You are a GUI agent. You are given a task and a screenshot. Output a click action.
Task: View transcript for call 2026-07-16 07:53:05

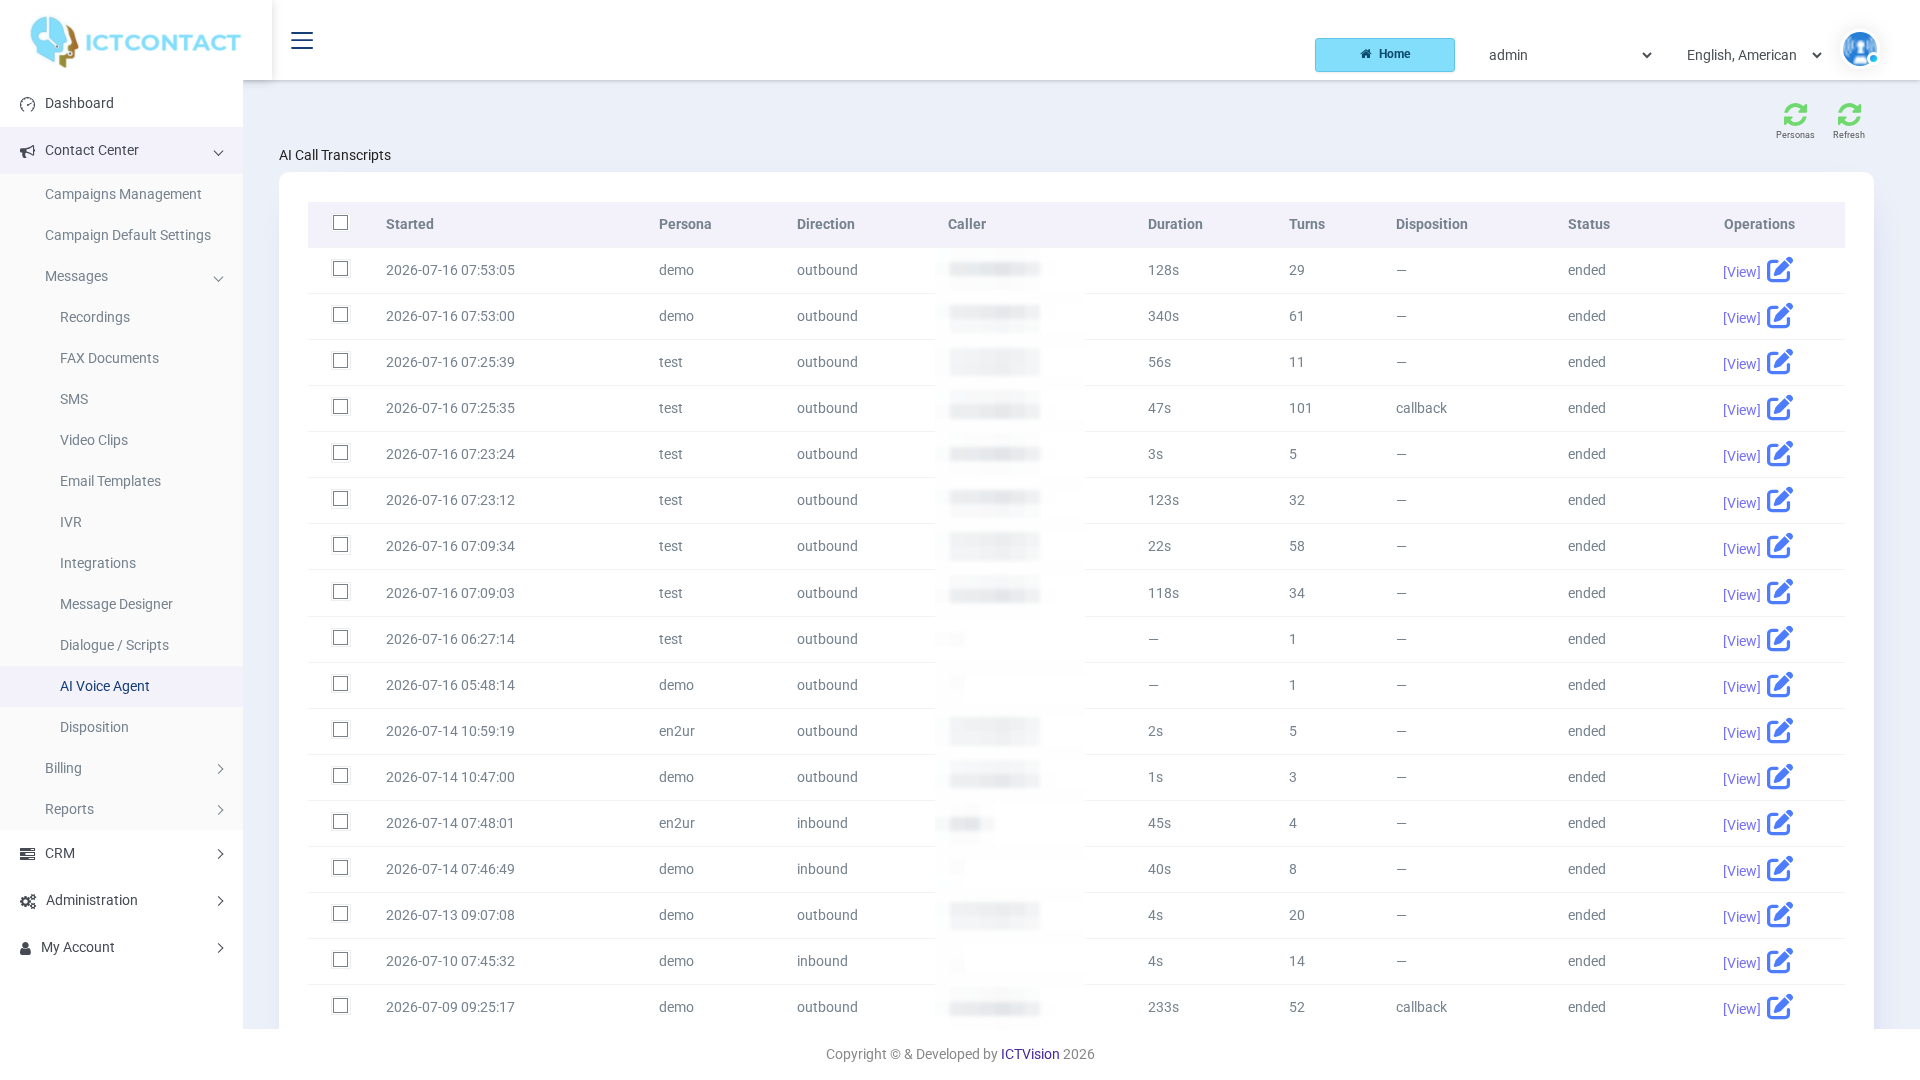click(x=1741, y=272)
